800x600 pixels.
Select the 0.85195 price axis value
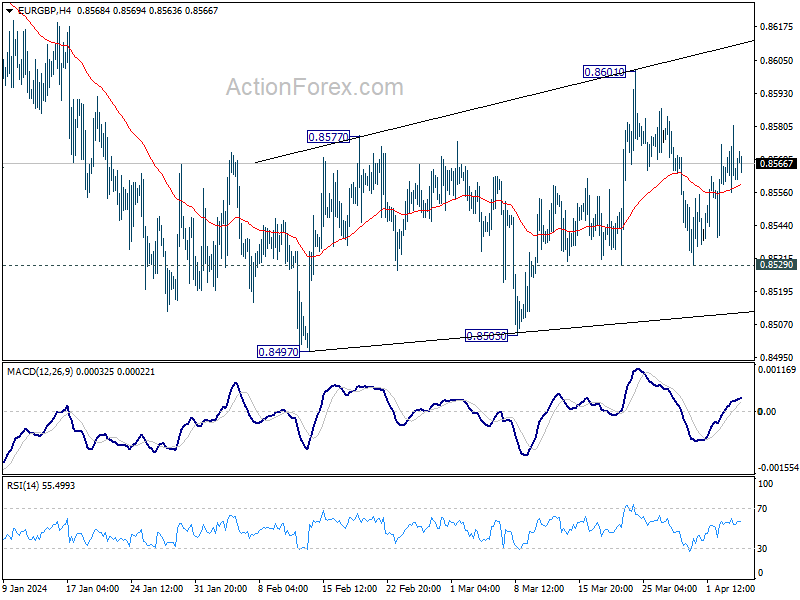coord(777,291)
